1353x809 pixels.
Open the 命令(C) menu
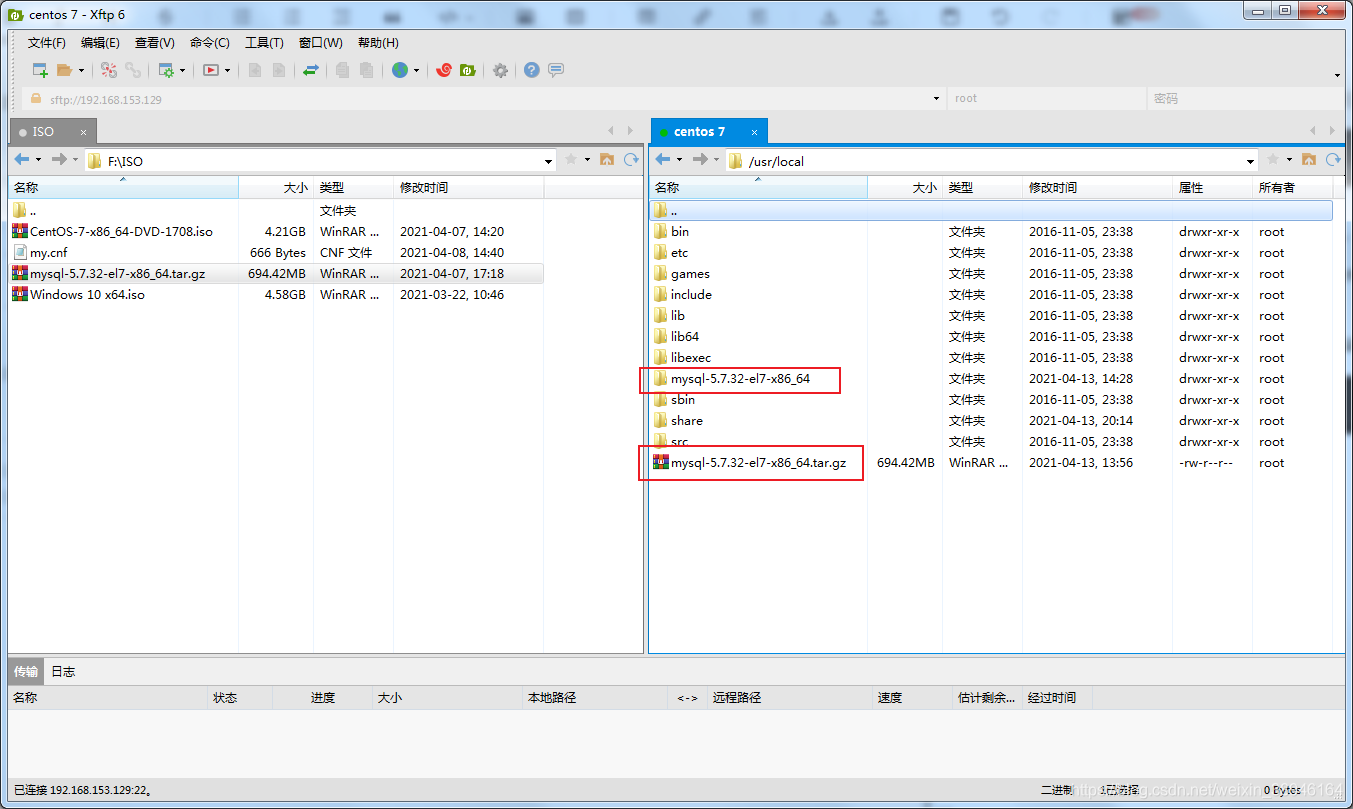[x=210, y=43]
